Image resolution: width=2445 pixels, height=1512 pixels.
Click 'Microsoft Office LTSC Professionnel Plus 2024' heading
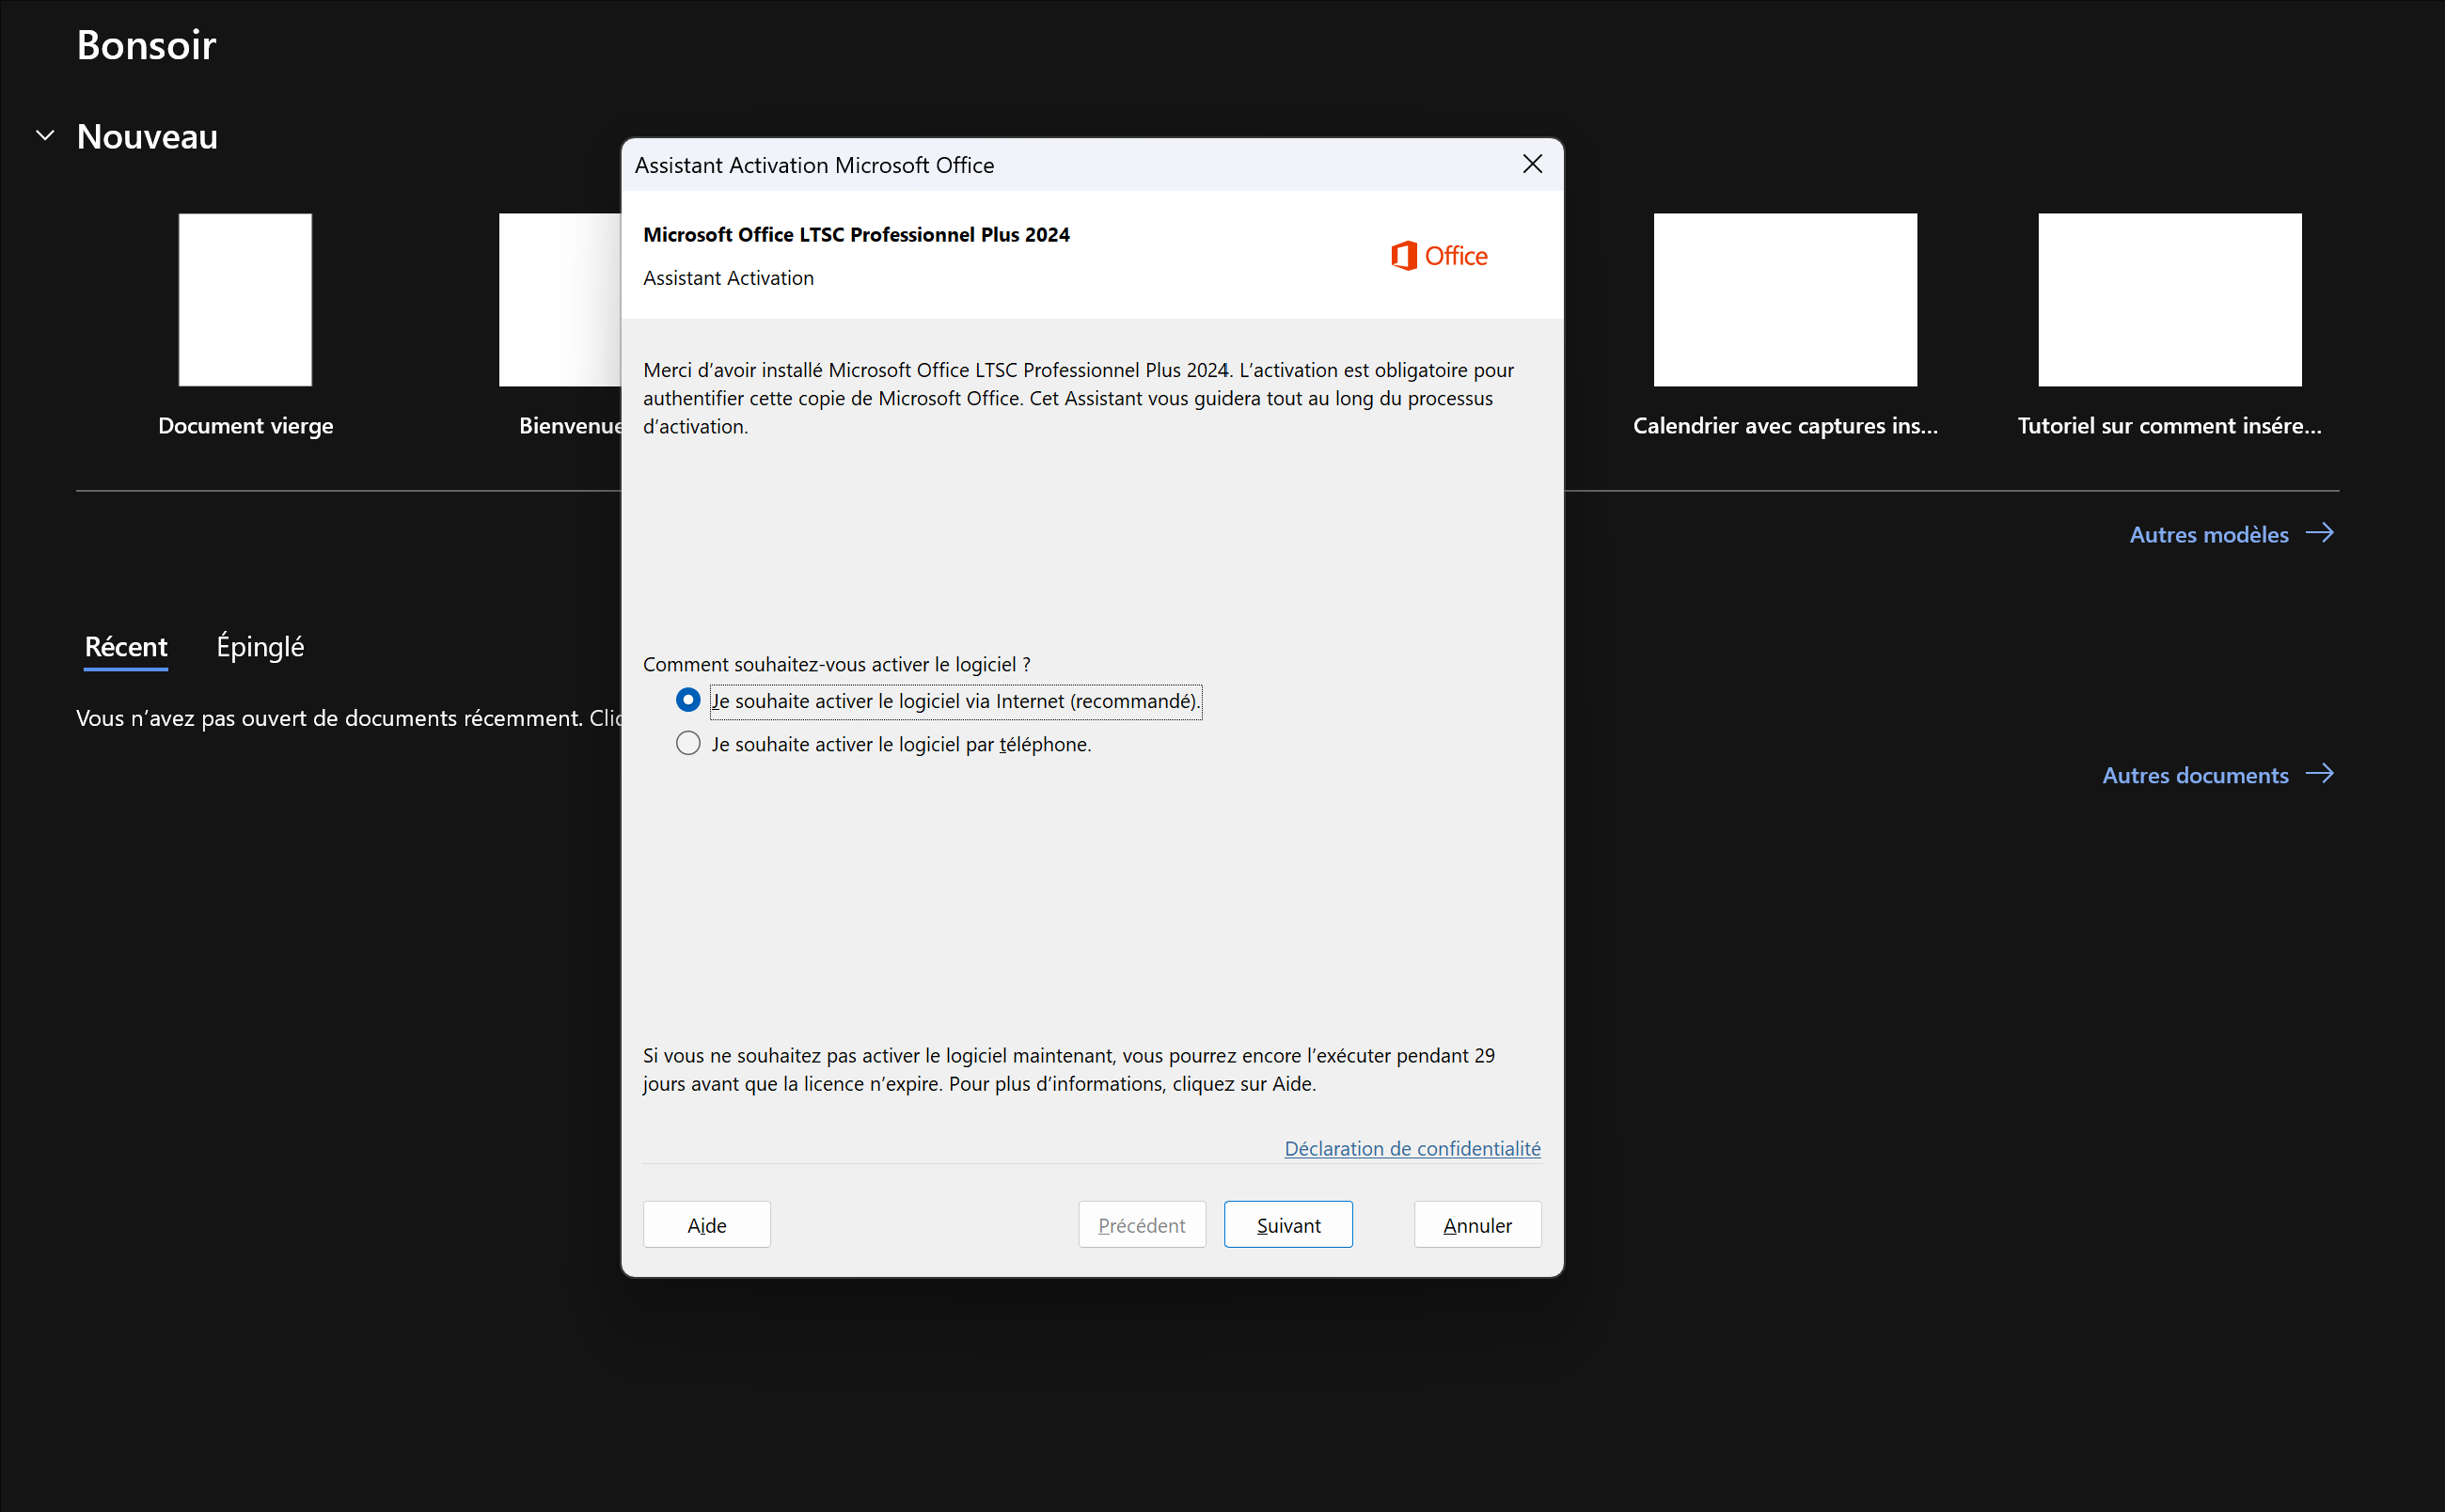(856, 234)
